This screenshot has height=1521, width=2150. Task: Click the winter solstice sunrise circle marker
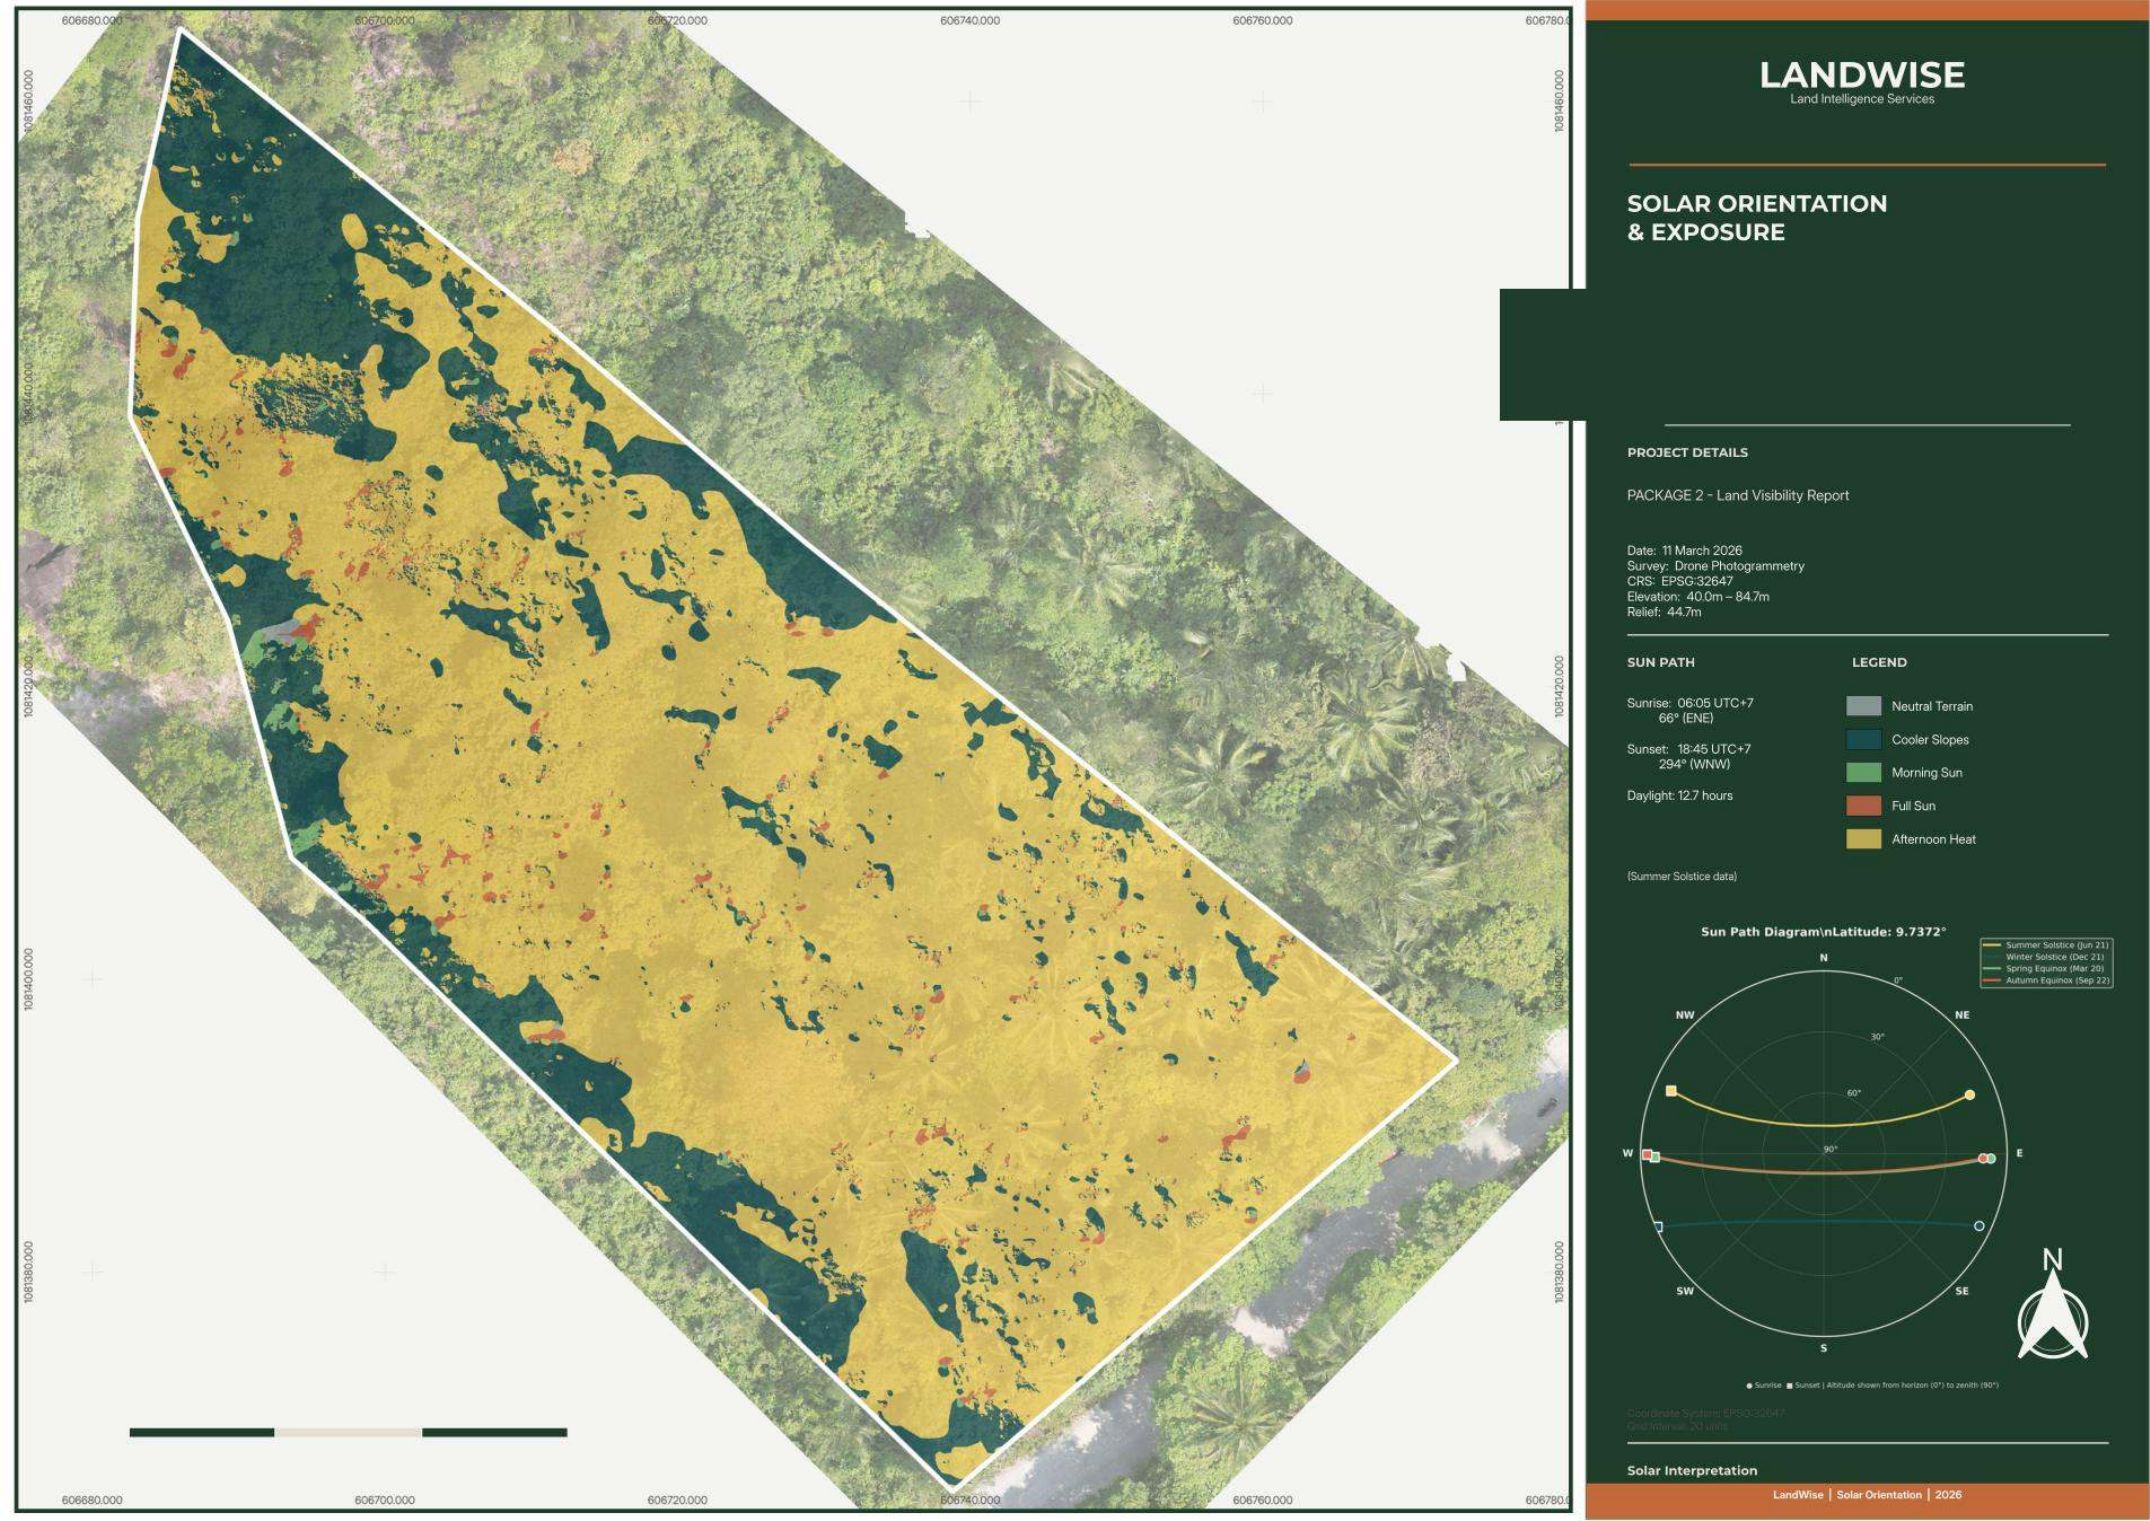[x=1979, y=1226]
